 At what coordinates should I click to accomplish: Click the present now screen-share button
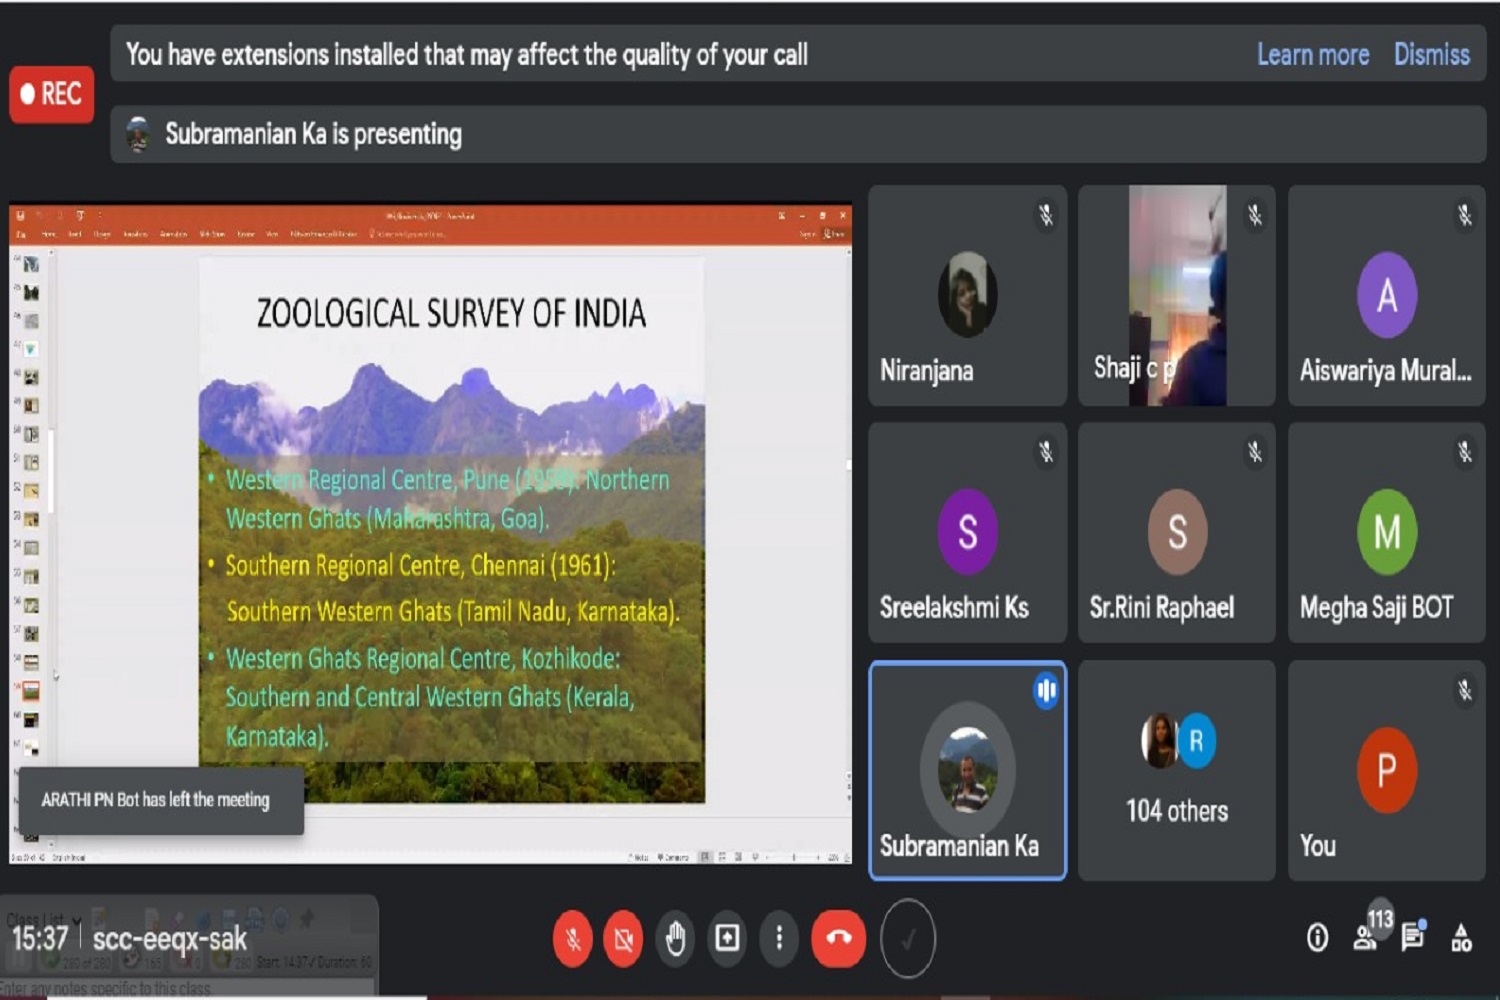coord(727,938)
